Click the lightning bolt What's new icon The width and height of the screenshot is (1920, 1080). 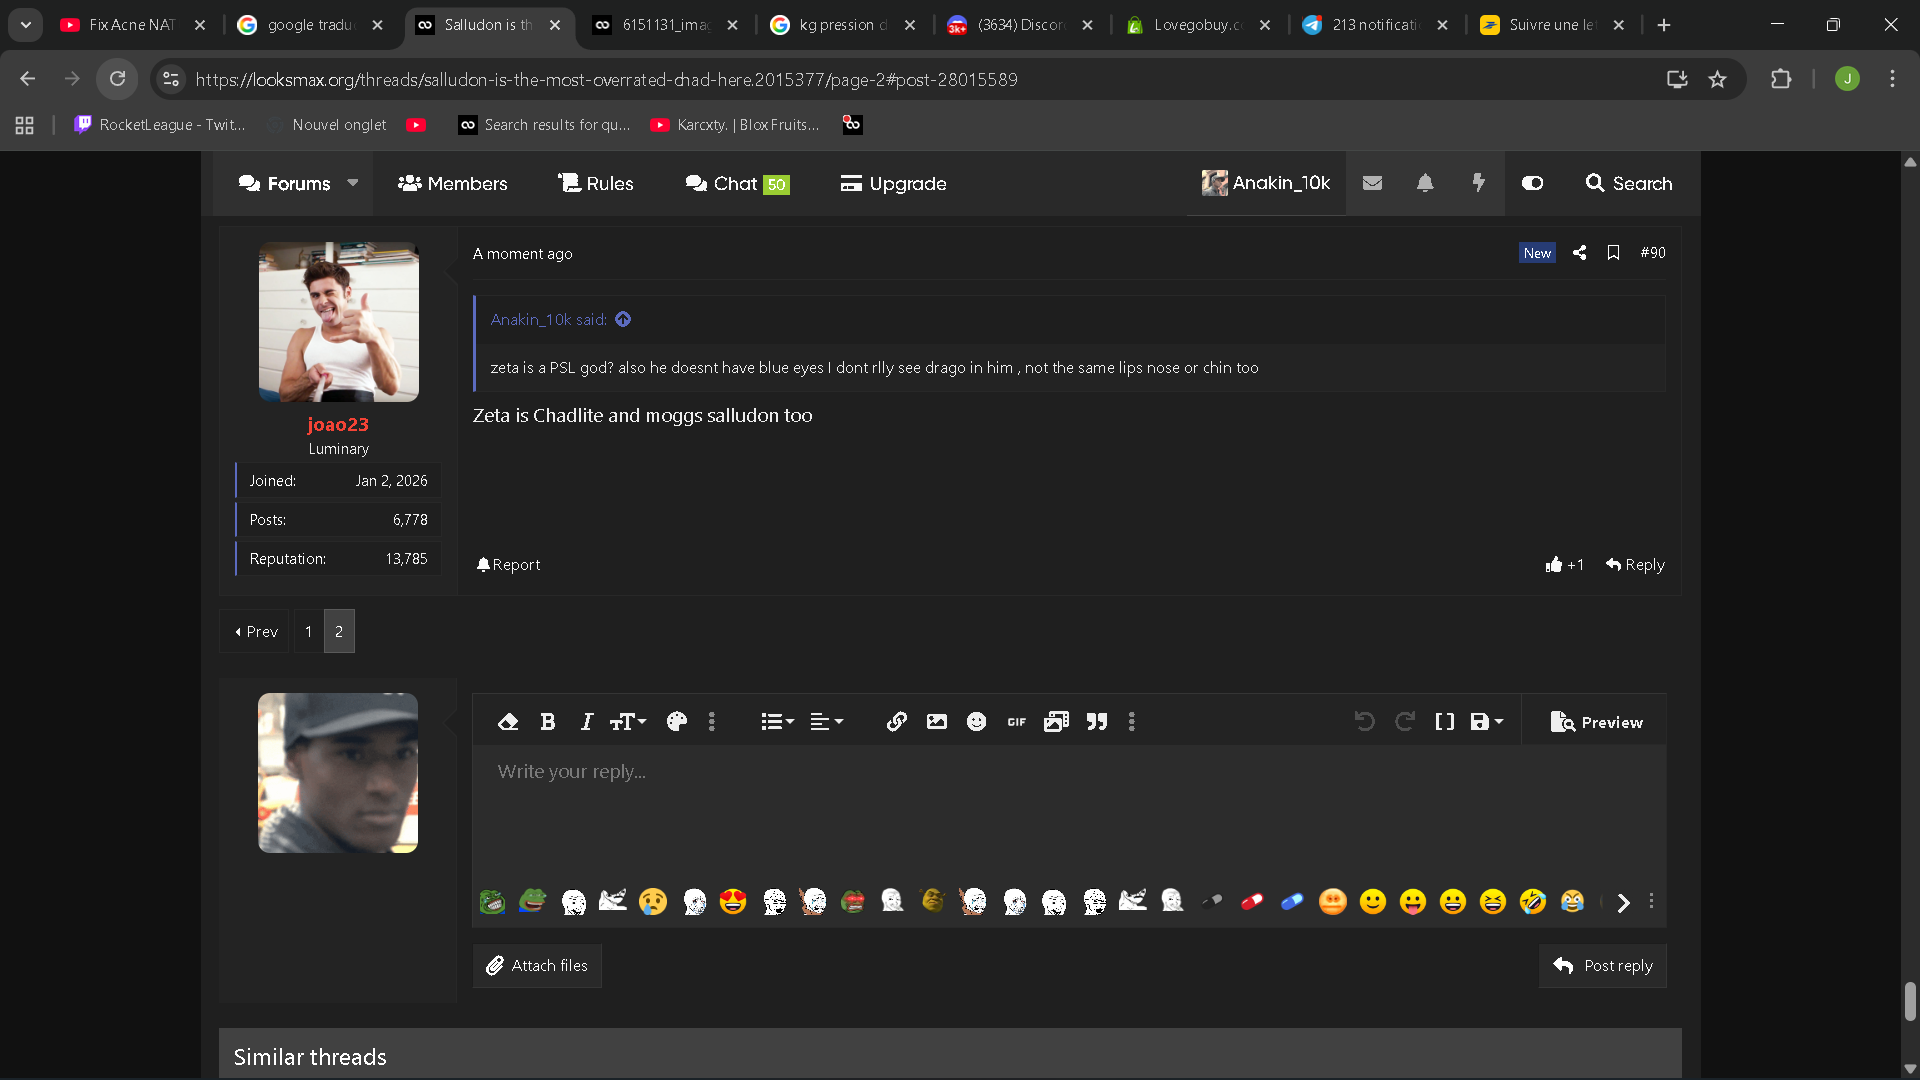pyautogui.click(x=1478, y=183)
